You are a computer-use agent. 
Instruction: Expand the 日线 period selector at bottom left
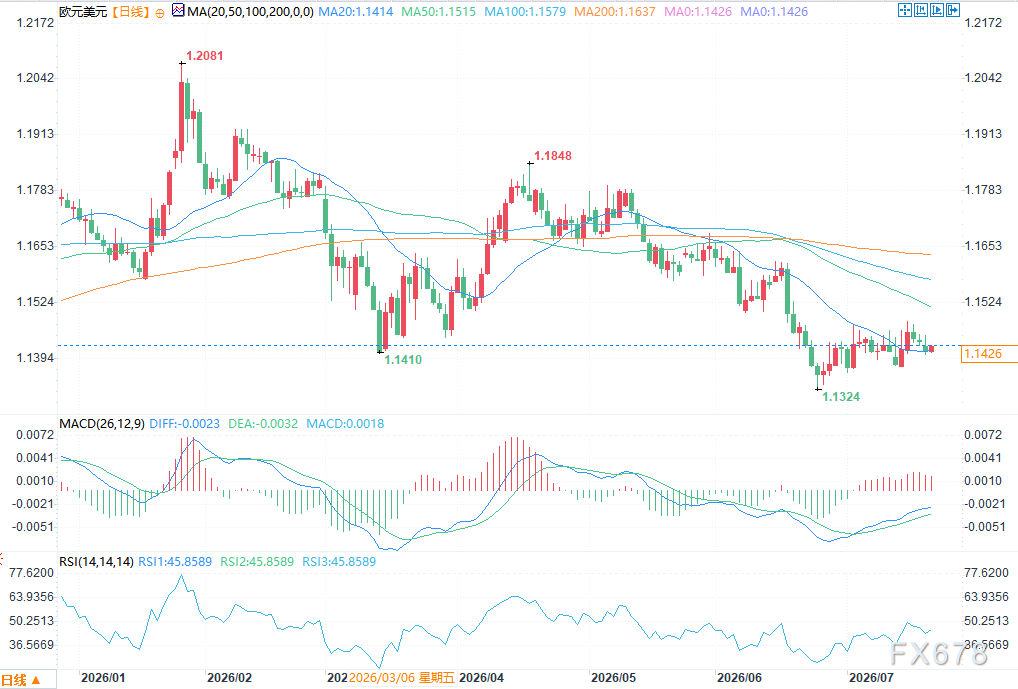click(21, 680)
